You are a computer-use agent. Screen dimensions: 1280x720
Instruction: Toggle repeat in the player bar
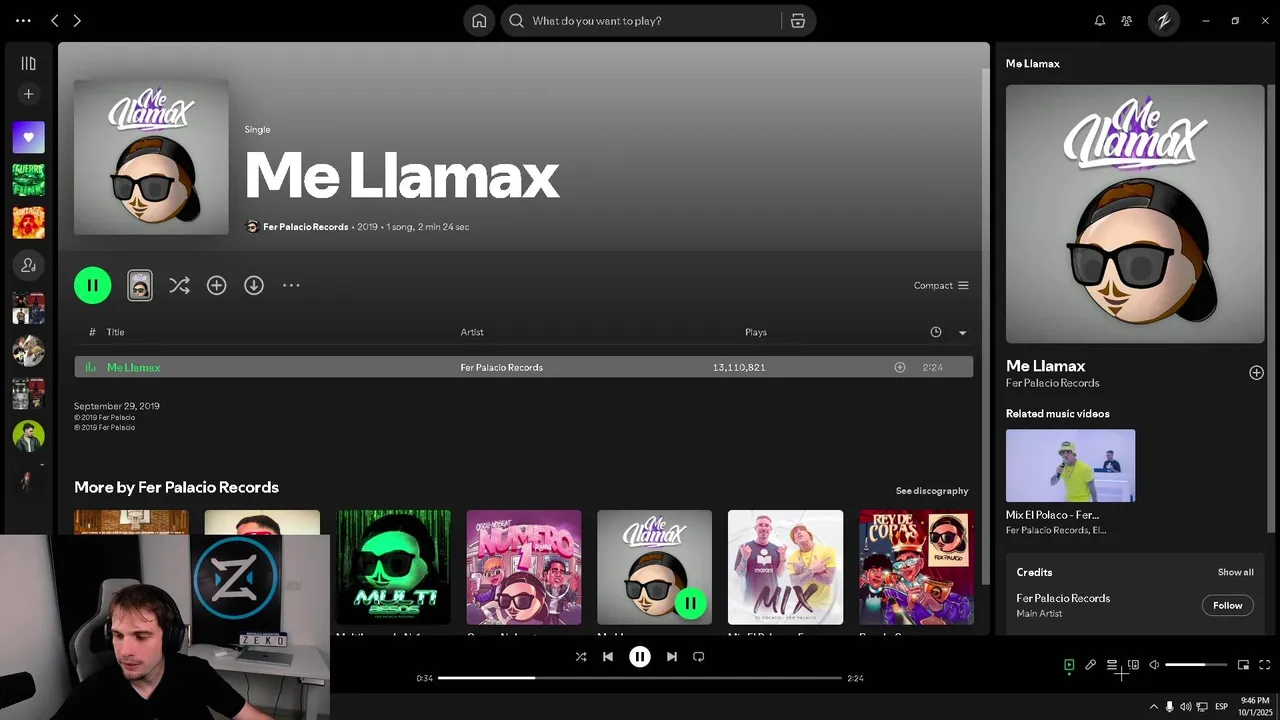click(699, 657)
